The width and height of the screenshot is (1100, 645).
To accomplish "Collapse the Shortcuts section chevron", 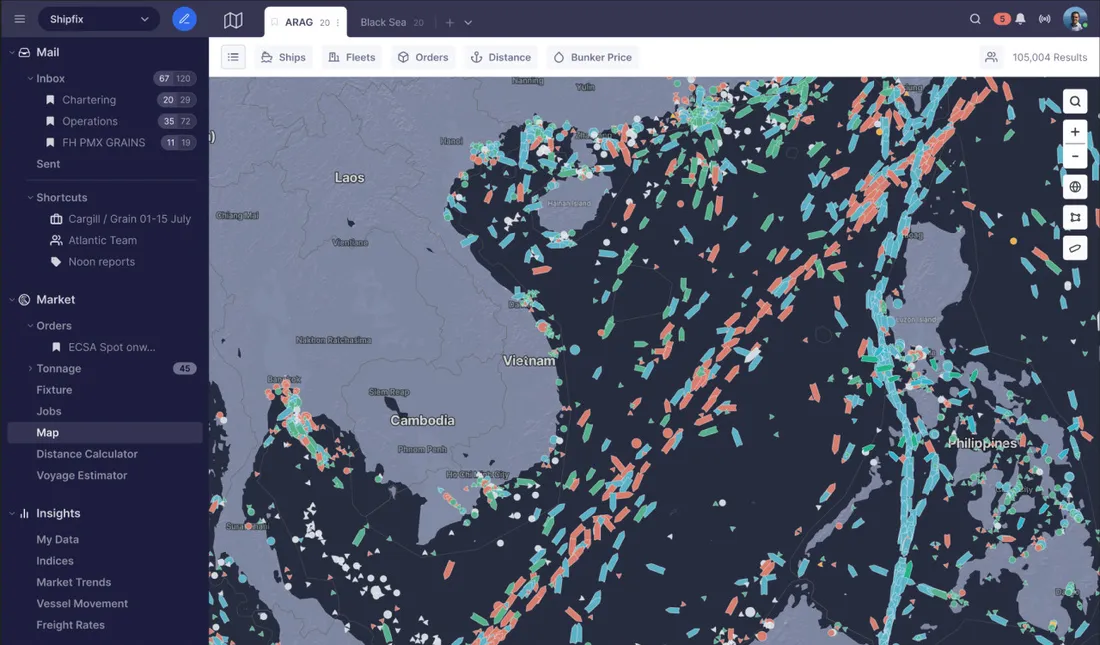I will click(30, 198).
